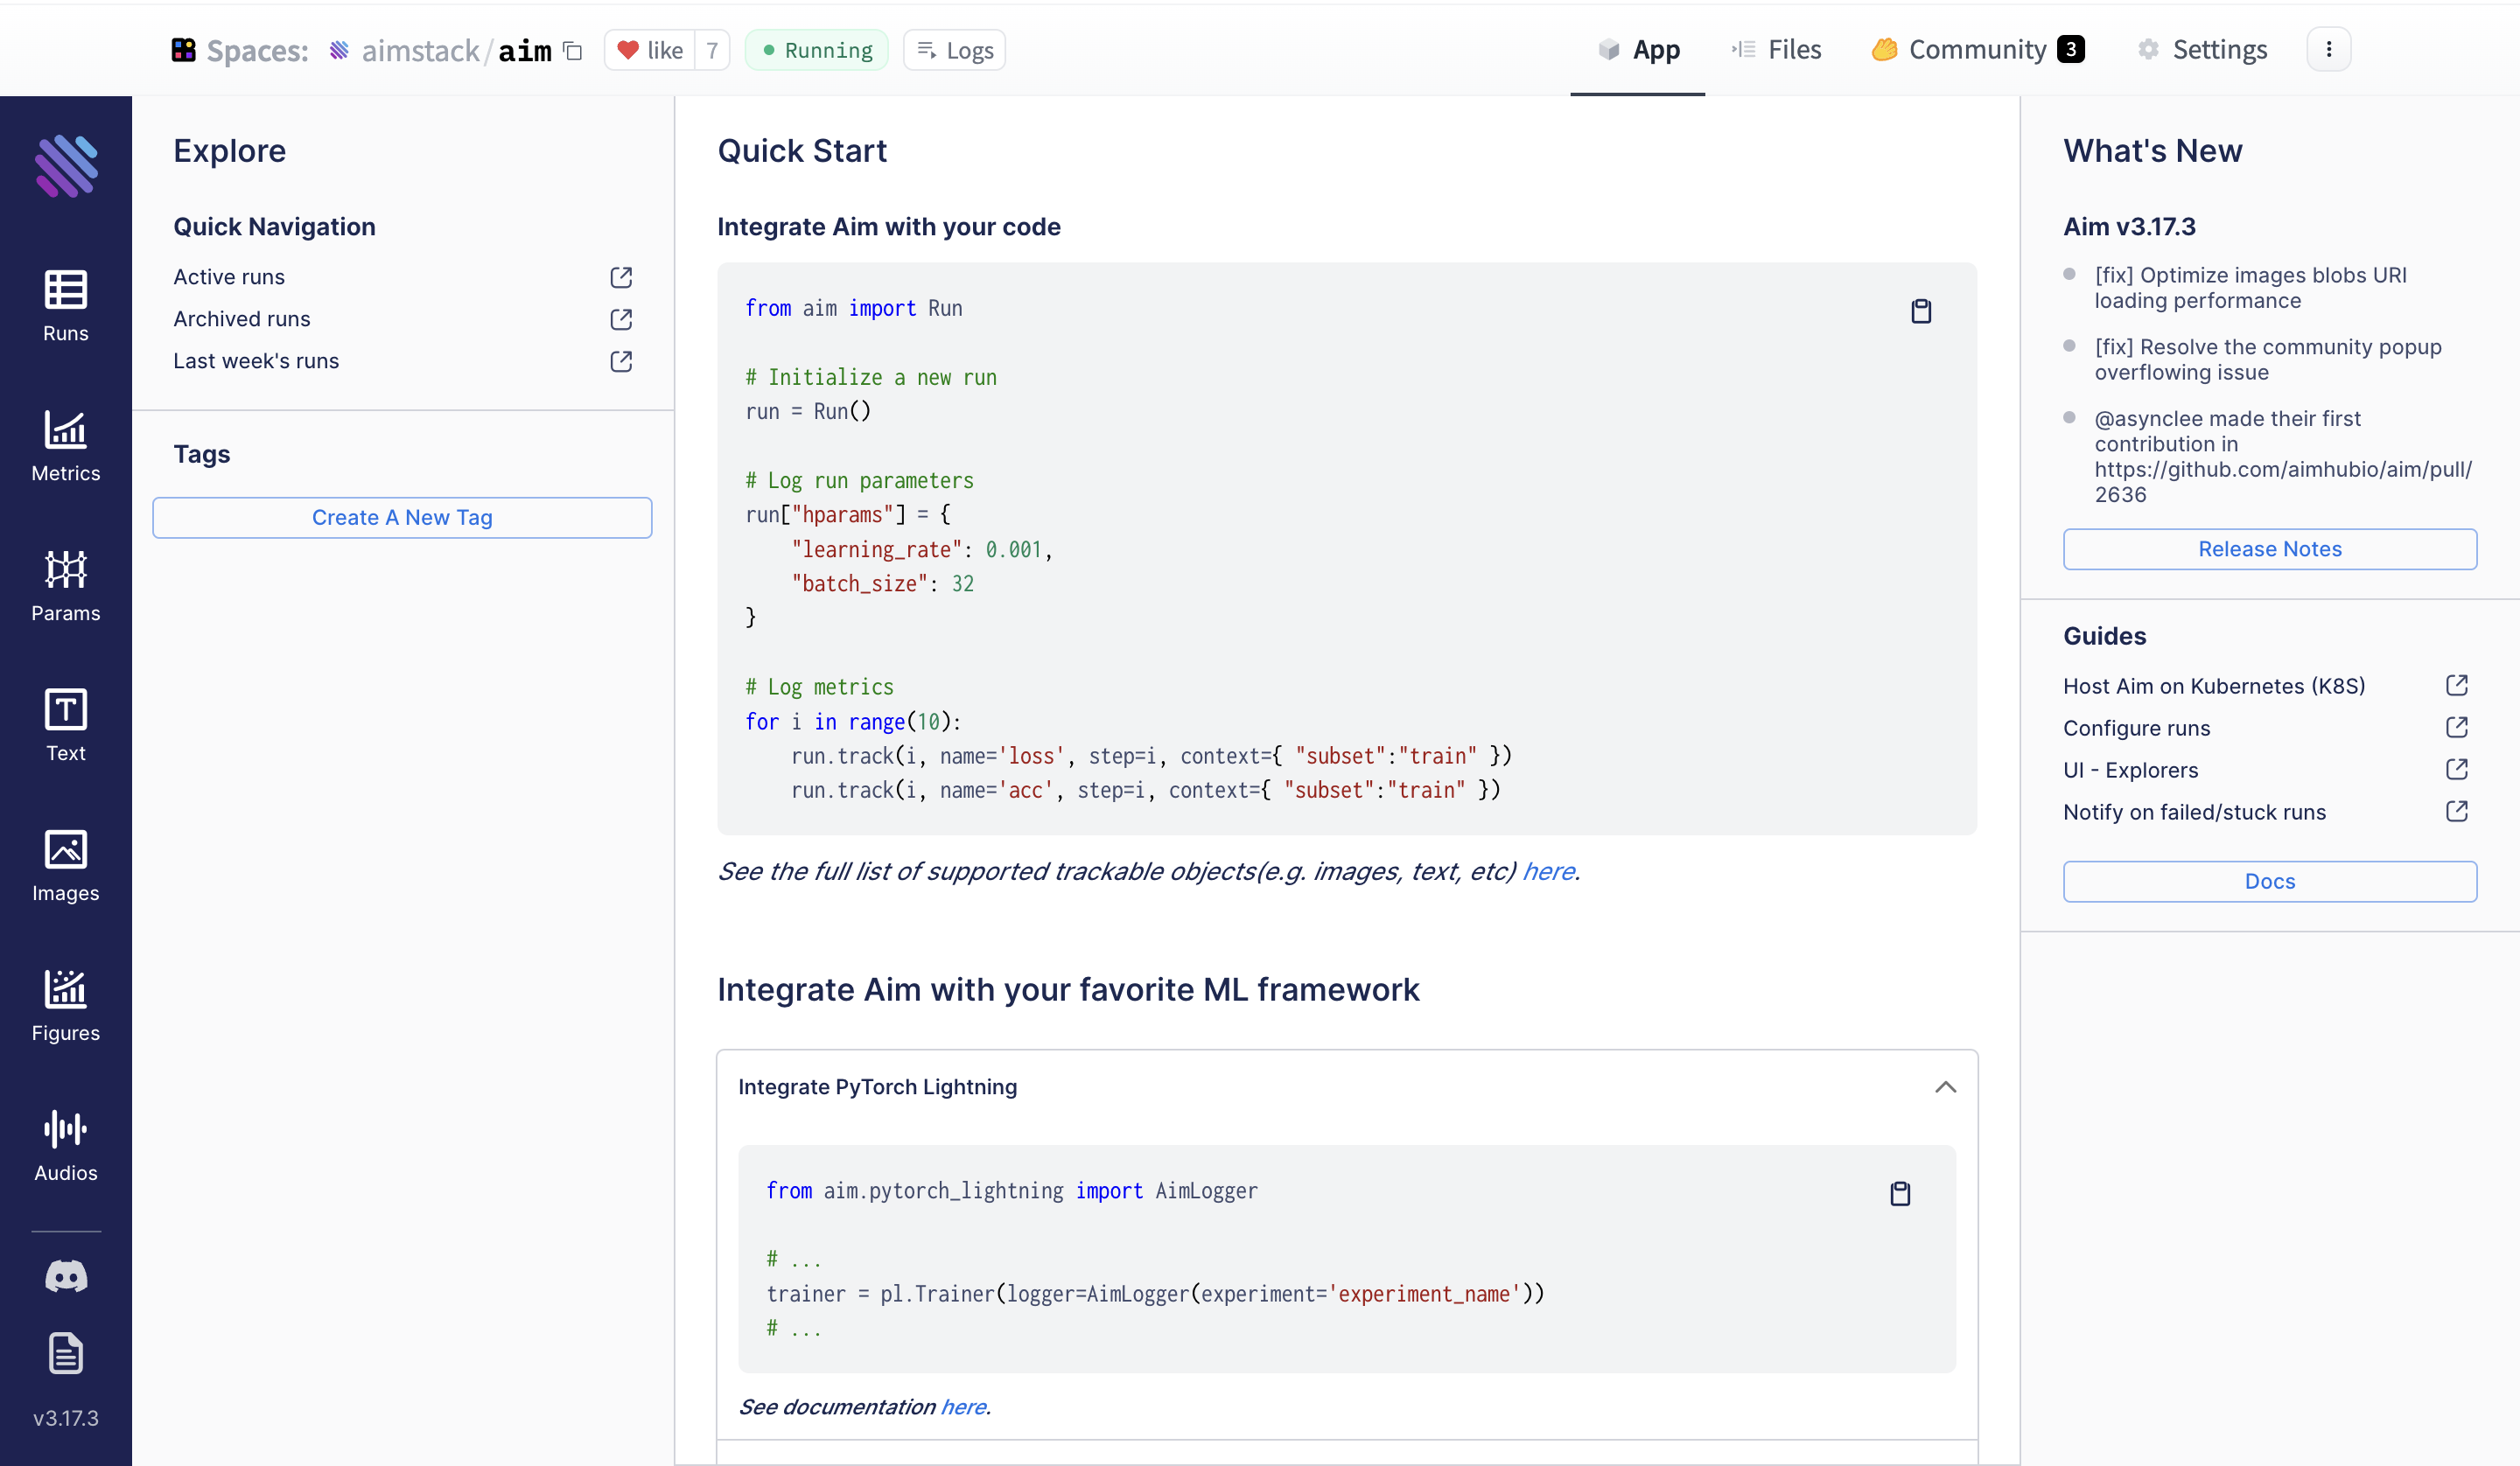Screen dimensions: 2520x1466
Task: Open Notify on failed/stuck runs external icon
Action: pos(2457,811)
